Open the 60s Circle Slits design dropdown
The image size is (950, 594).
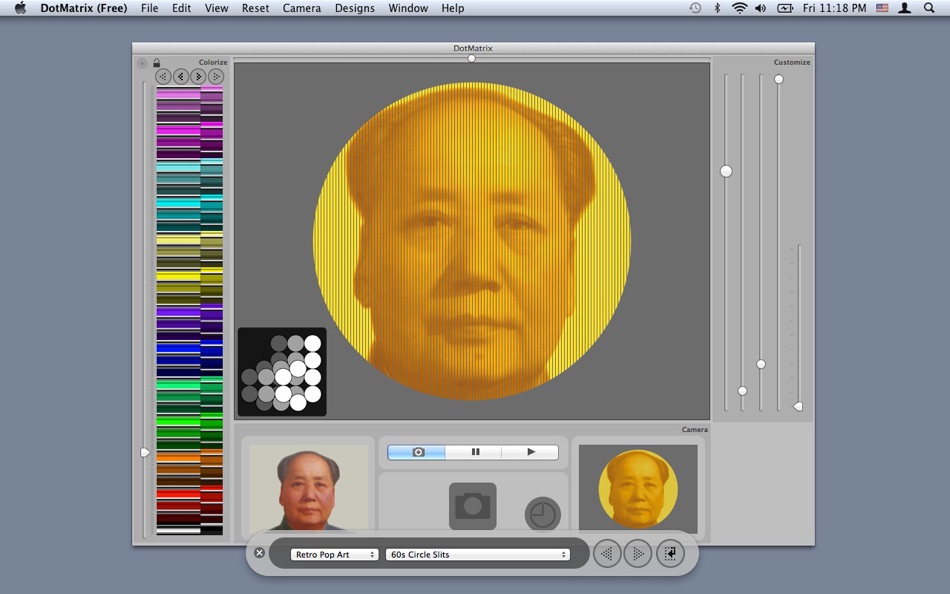(478, 555)
